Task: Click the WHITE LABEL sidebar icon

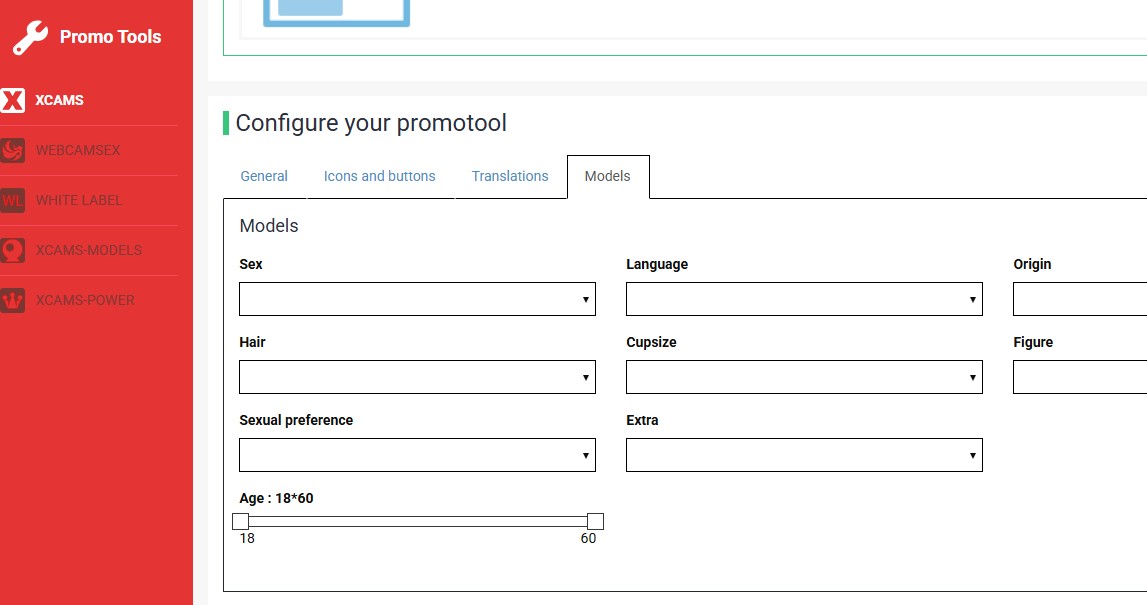Action: coord(13,200)
